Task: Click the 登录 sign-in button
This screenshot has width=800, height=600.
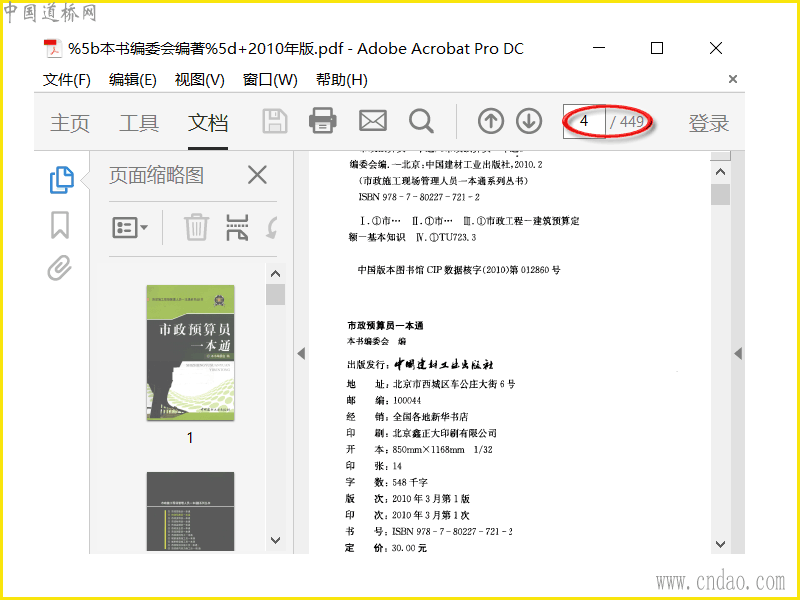Action: click(x=709, y=123)
